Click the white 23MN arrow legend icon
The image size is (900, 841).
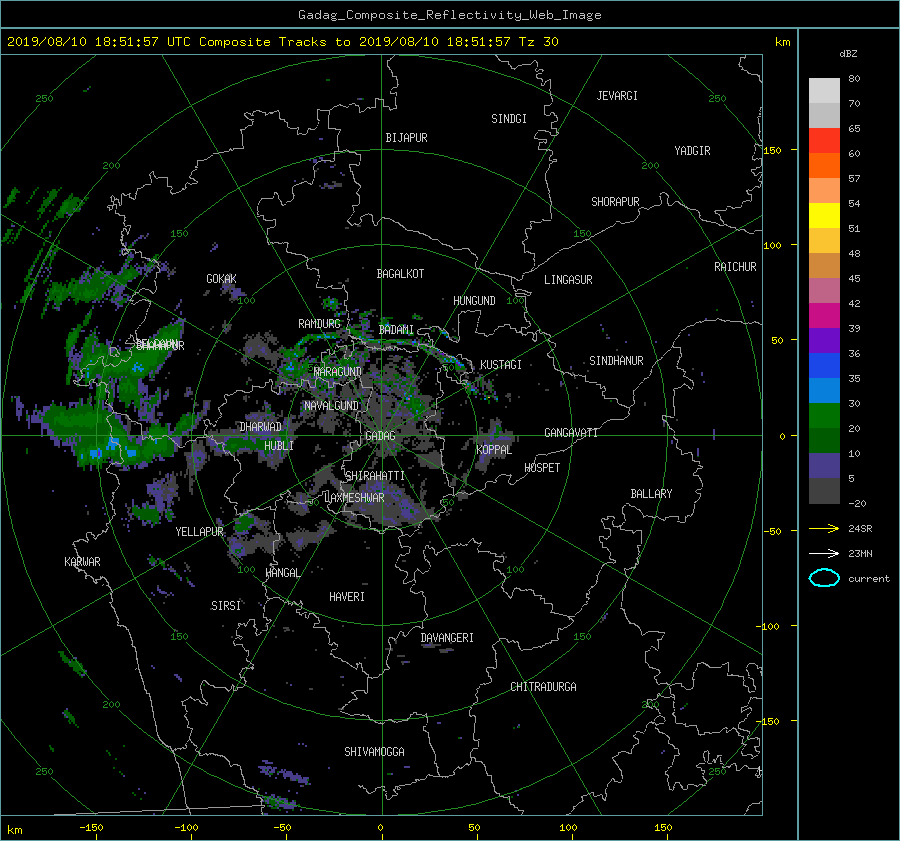[x=824, y=553]
